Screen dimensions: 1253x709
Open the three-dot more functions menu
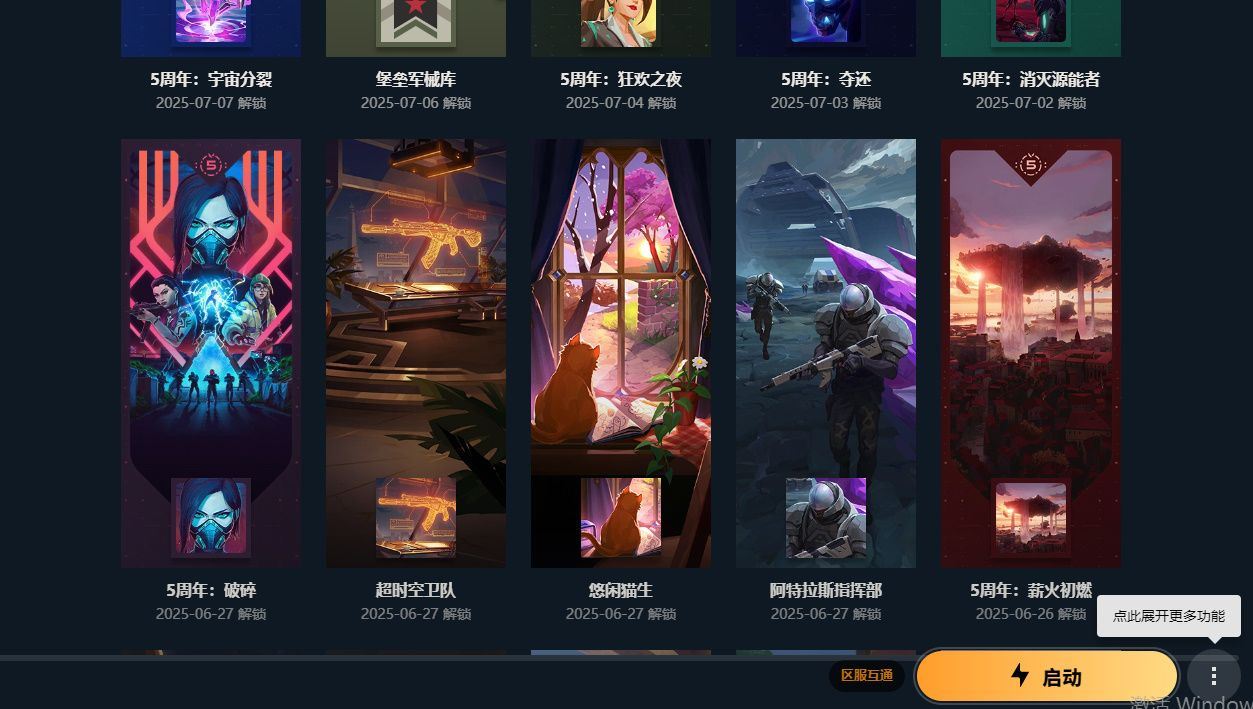[x=1213, y=676]
